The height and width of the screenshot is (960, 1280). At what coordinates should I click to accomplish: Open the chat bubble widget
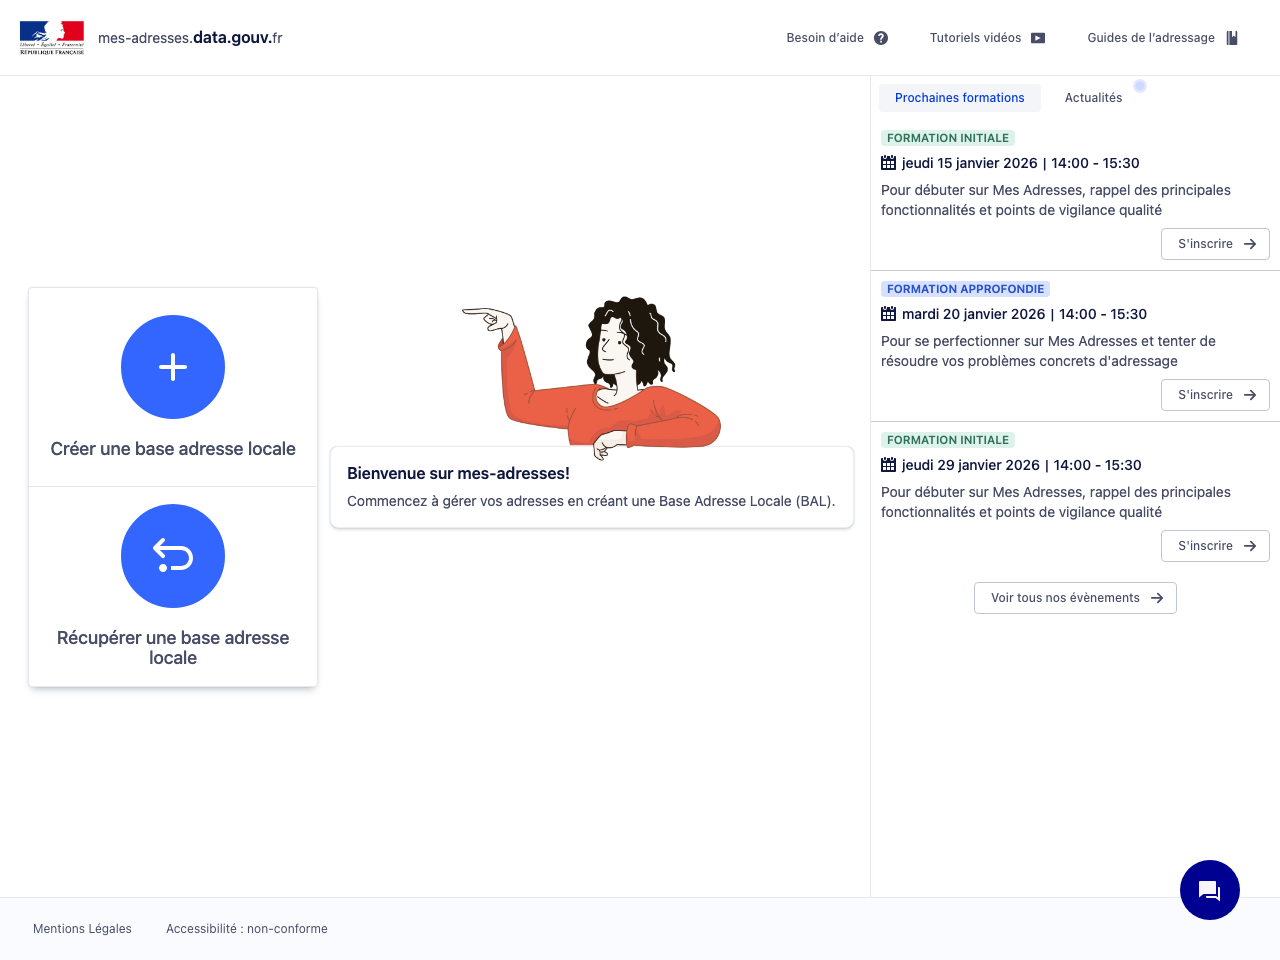point(1209,890)
